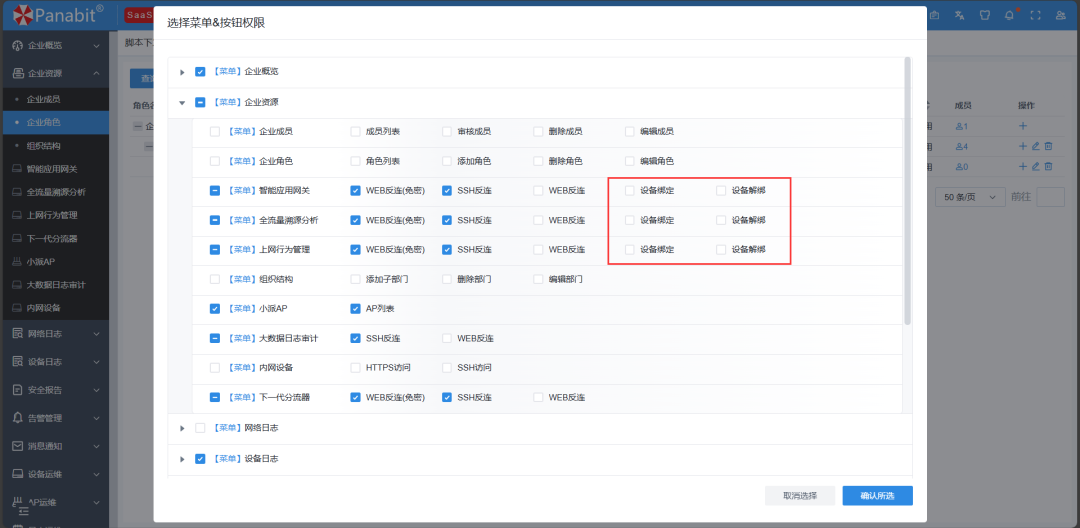This screenshot has height=528, width=1080.
Task: Click the 消息通知 envelope icon in sidebar
Action: (18, 446)
